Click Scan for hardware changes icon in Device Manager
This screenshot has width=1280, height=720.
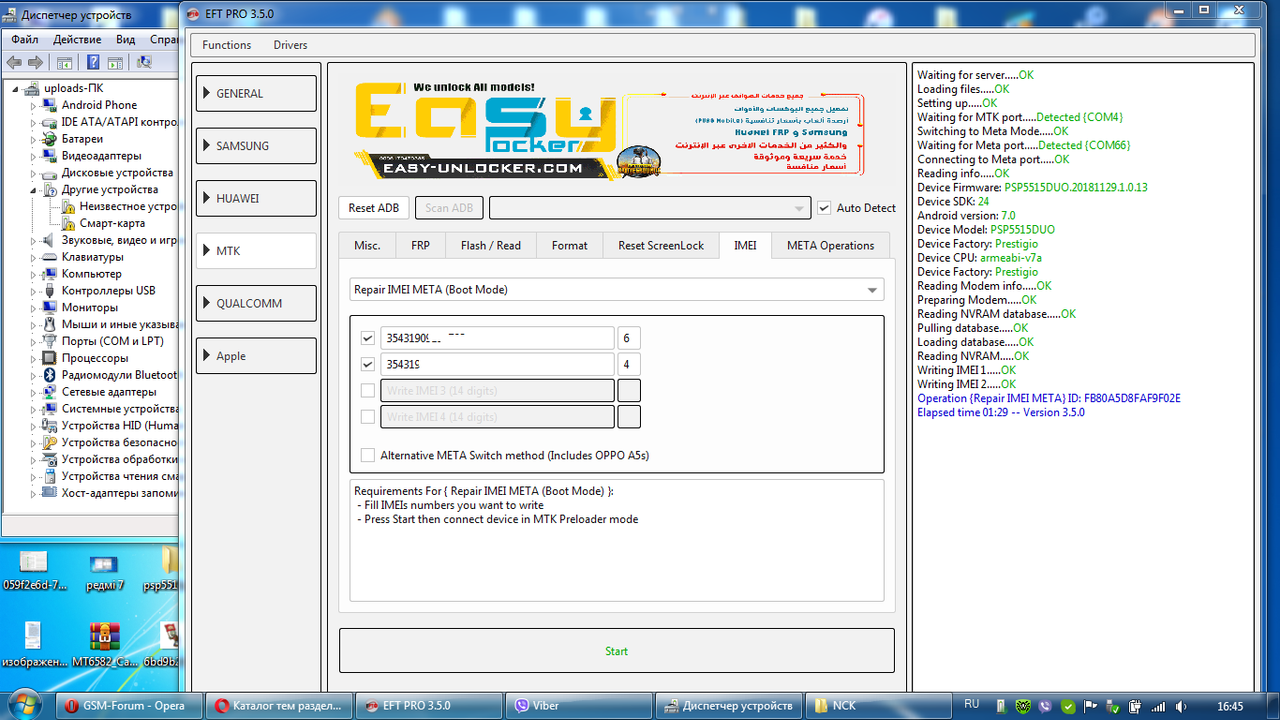(x=144, y=62)
